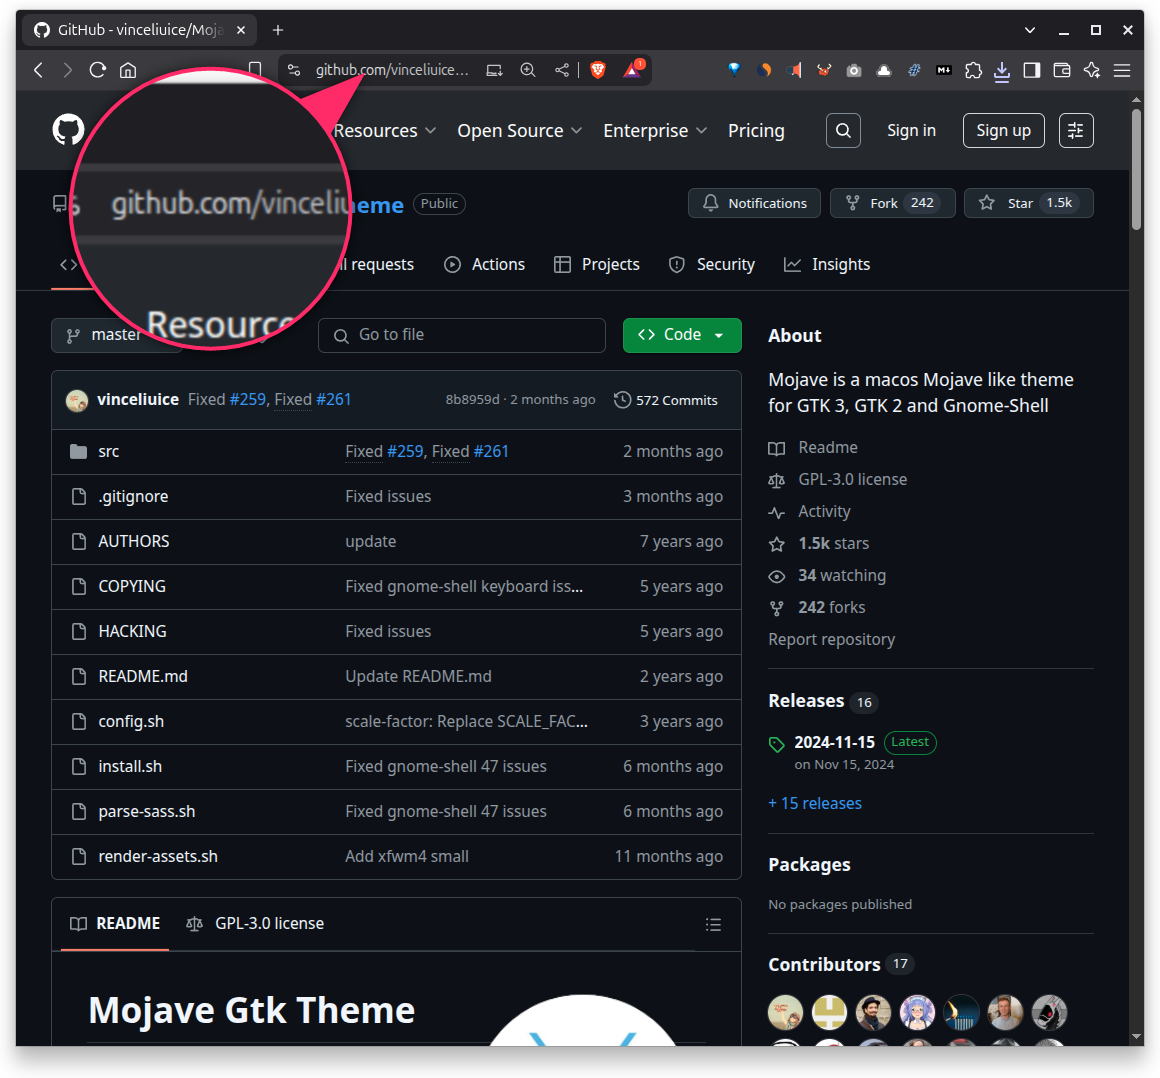
Task: Switch to GPL-3.0 license tab
Action: coord(255,924)
